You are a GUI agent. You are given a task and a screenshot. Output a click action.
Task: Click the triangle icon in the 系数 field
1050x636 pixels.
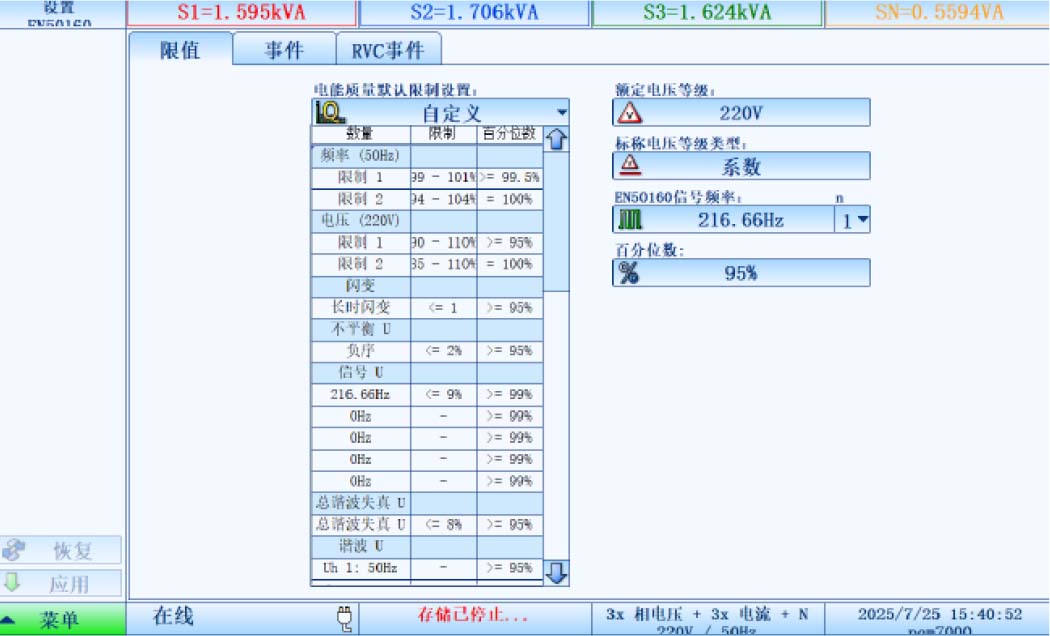(x=629, y=165)
